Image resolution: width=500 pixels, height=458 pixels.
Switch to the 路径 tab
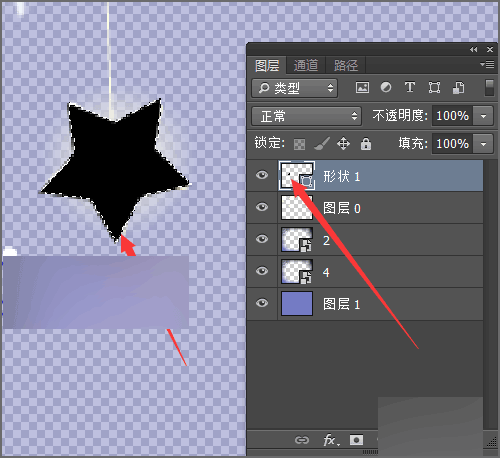346,65
